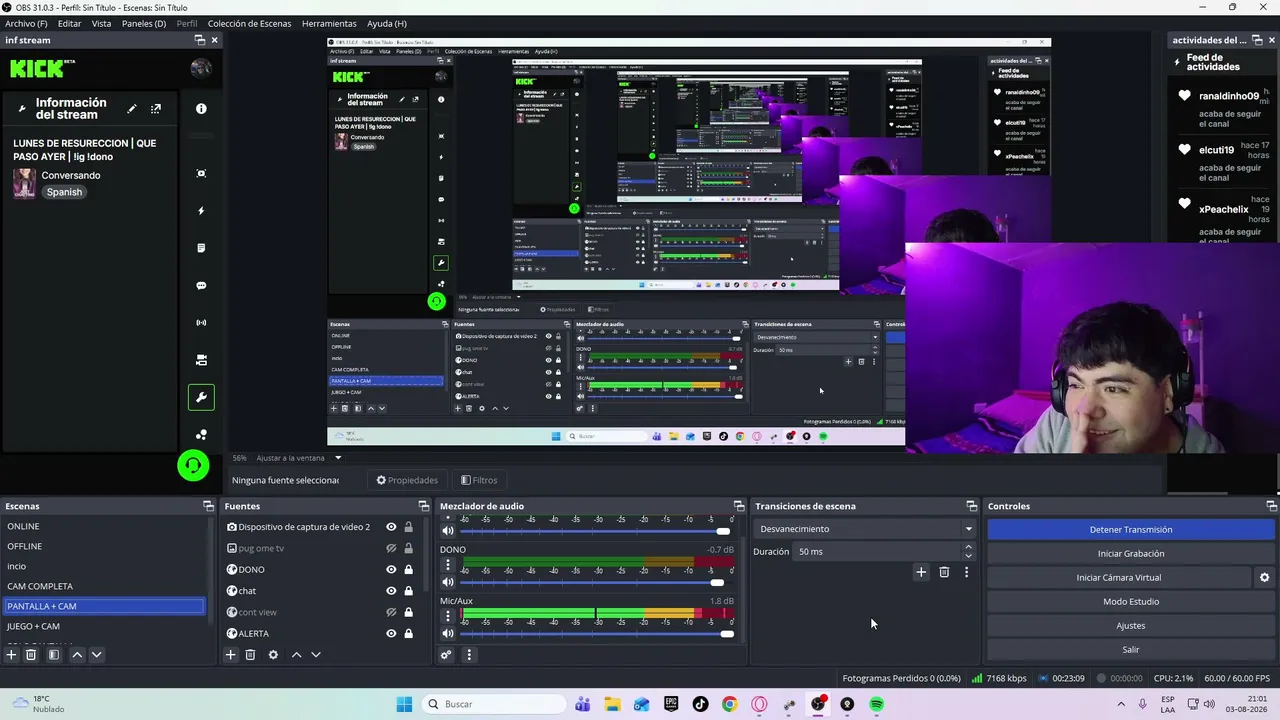The height and width of the screenshot is (720, 1280).
Task: Open audio mixer bottom three-dot menu
Action: [469, 655]
